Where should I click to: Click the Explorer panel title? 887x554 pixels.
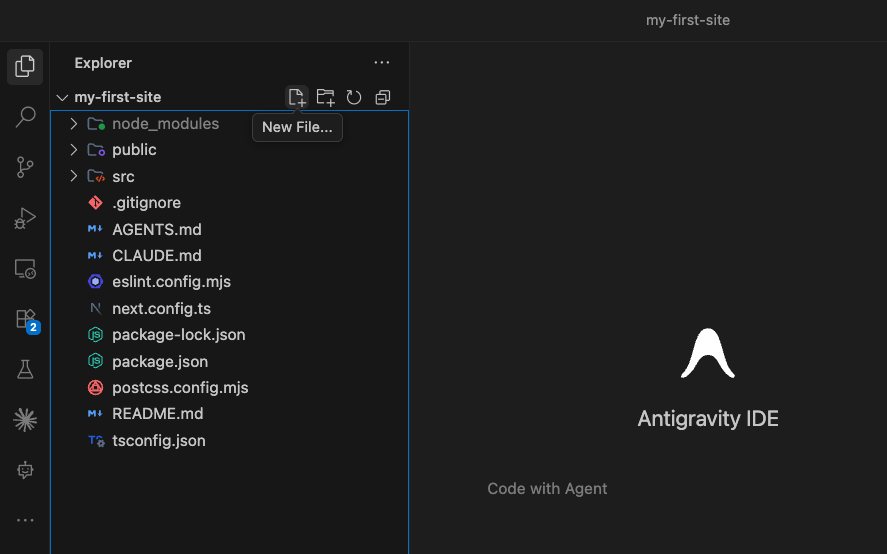tap(103, 63)
